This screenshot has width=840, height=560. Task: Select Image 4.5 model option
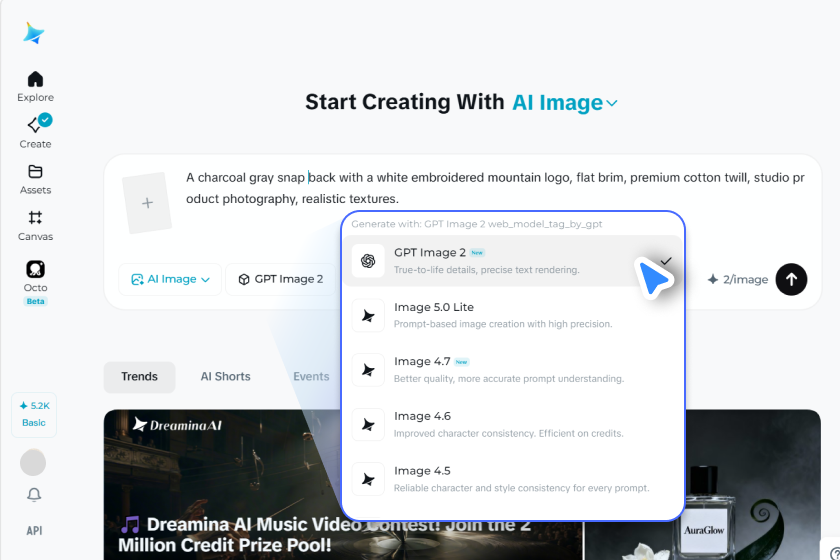(x=513, y=479)
